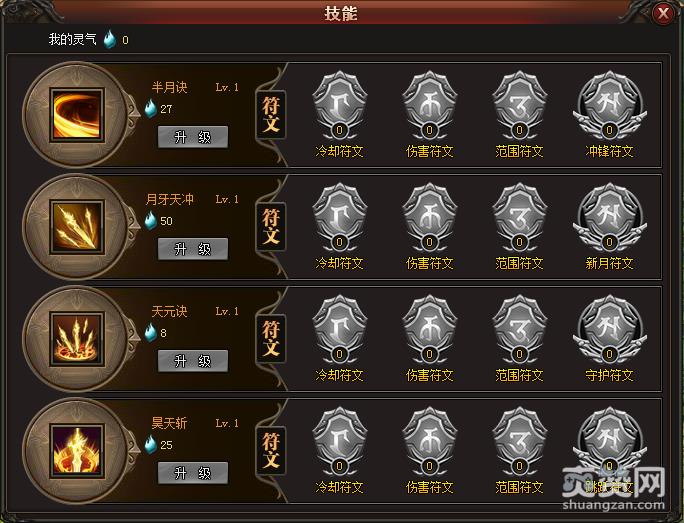This screenshot has width=684, height=523.
Task: Click 新月符文 rune emblem
Action: click(609, 218)
